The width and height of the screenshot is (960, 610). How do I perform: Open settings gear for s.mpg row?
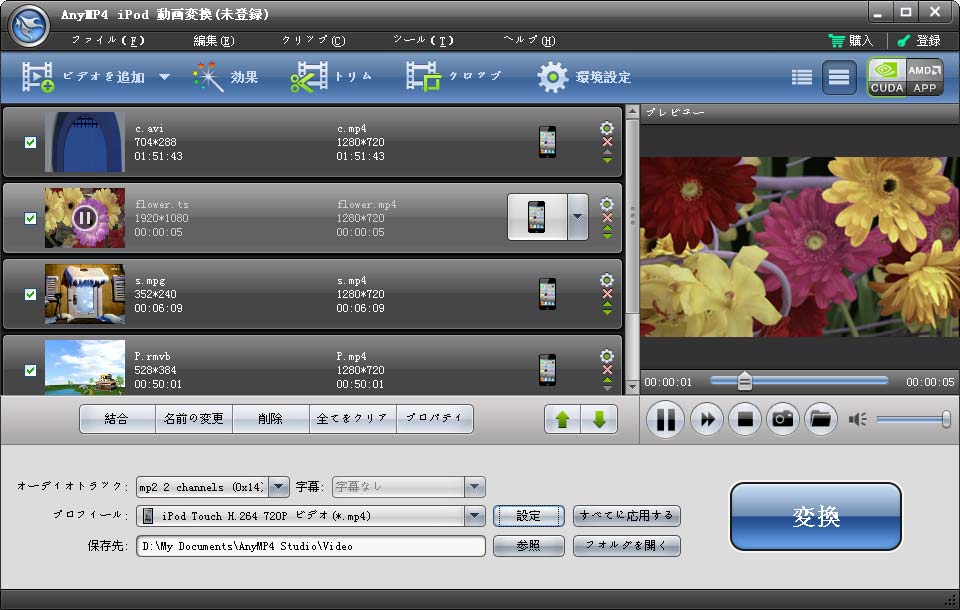(x=607, y=280)
